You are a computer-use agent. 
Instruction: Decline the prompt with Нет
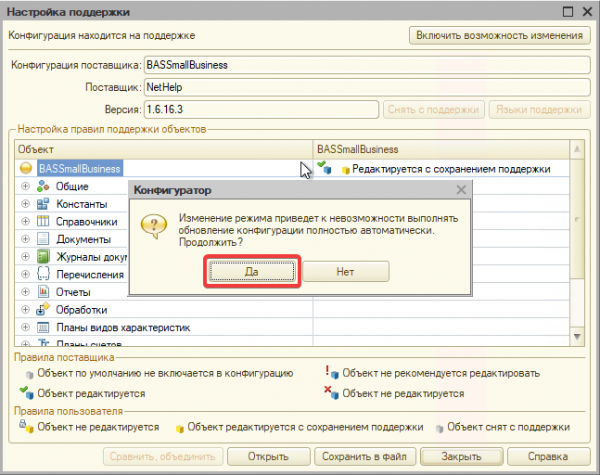tap(345, 271)
